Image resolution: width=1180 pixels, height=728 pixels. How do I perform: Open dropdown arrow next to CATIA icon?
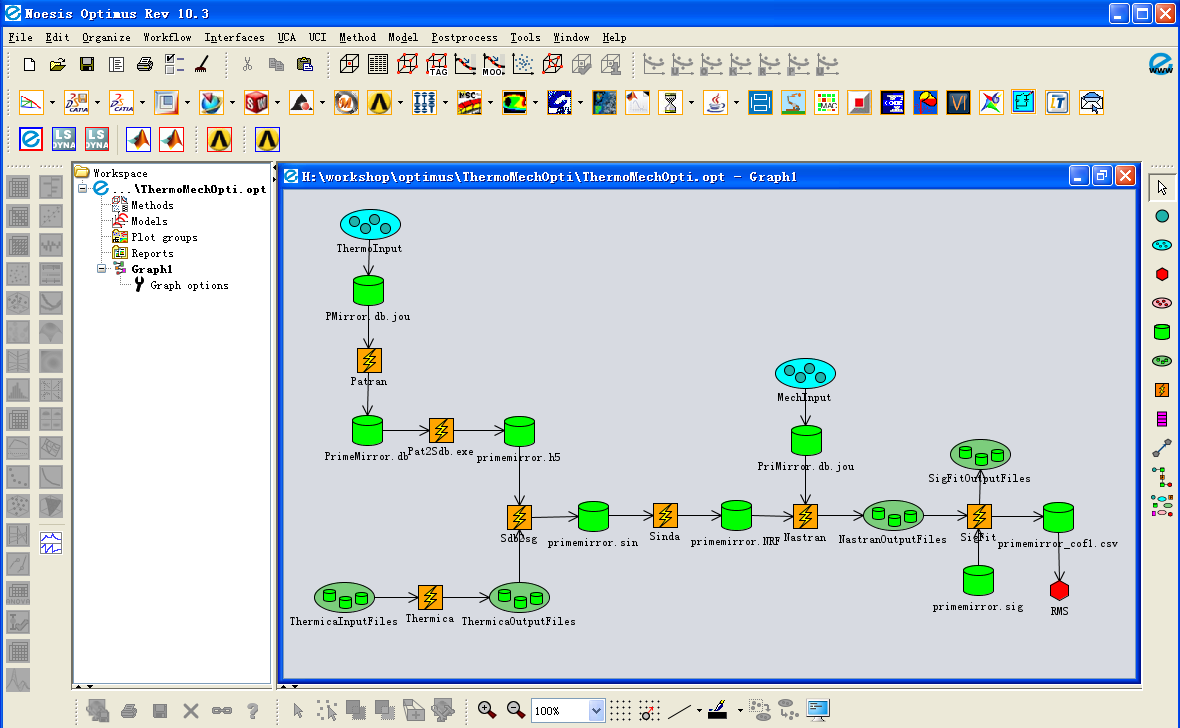coord(97,103)
